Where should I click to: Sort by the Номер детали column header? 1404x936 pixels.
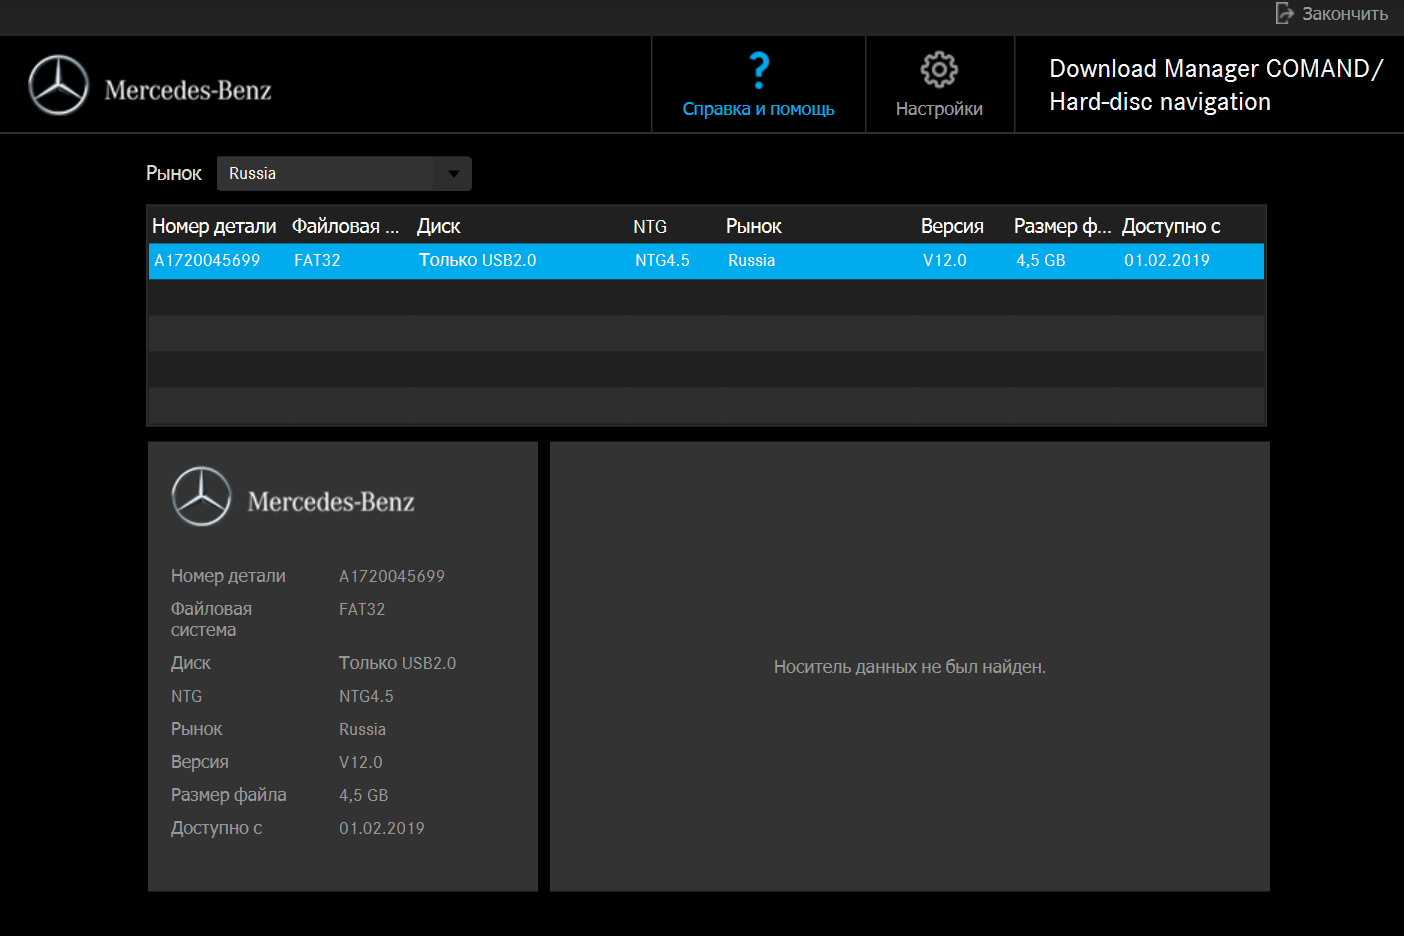(x=214, y=226)
